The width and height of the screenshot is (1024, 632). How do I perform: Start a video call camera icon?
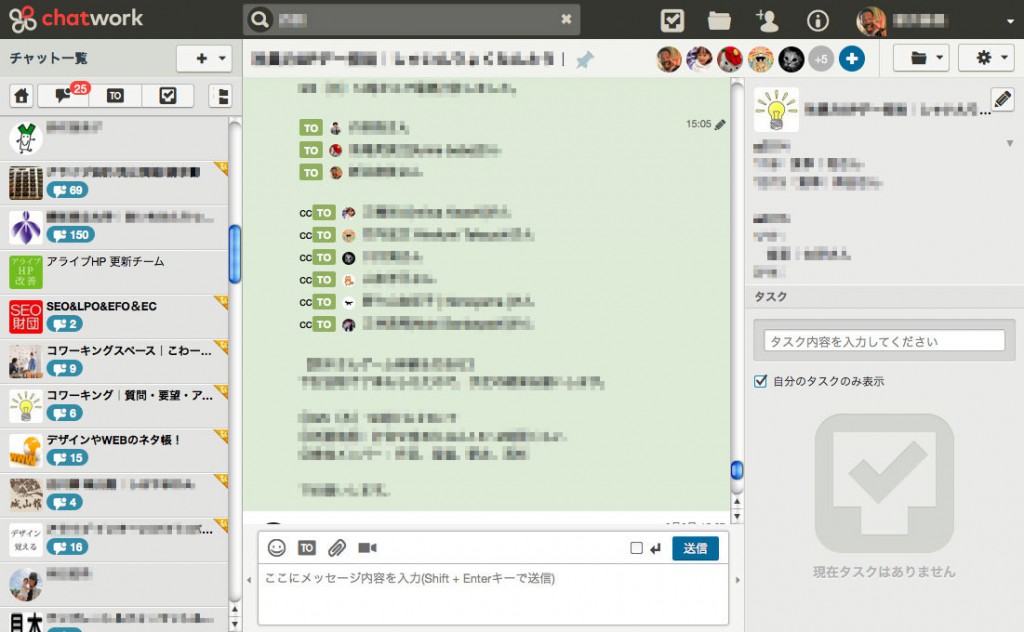pos(367,548)
